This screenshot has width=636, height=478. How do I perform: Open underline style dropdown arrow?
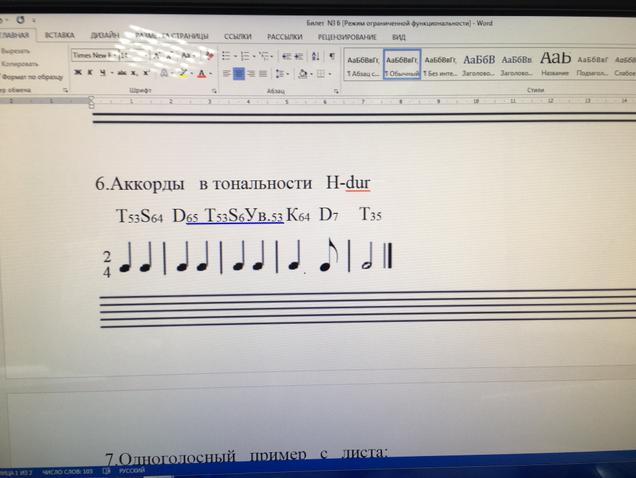[x=111, y=73]
